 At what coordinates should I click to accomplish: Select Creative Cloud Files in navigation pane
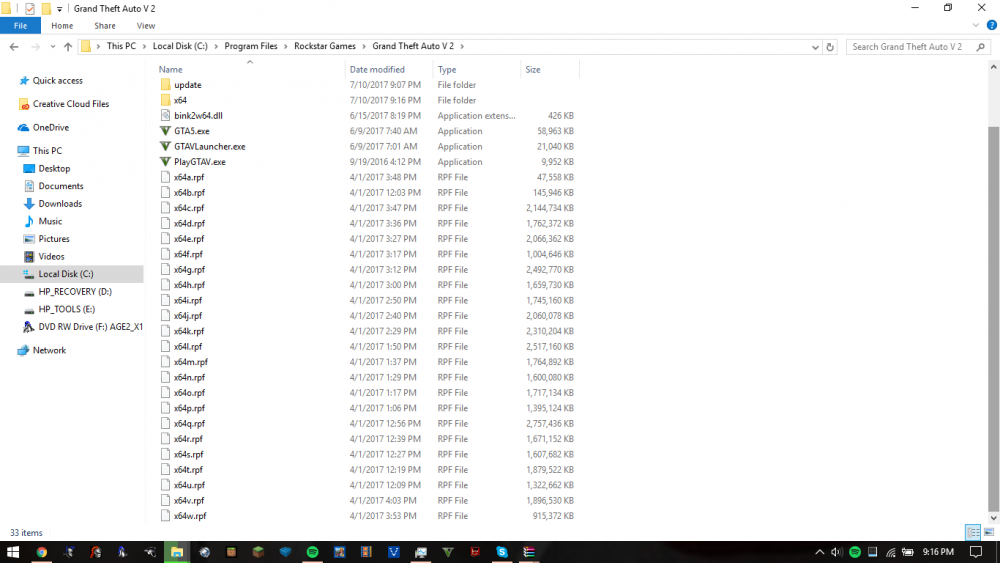[71, 104]
